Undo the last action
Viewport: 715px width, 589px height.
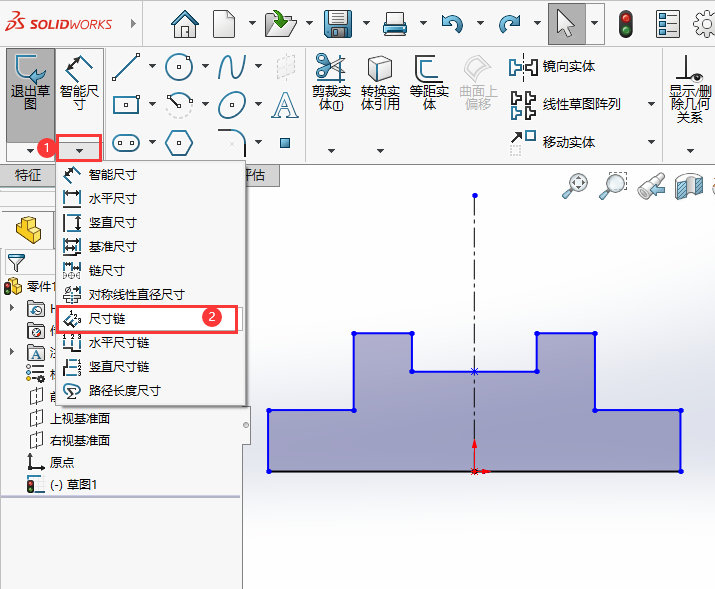tap(452, 23)
